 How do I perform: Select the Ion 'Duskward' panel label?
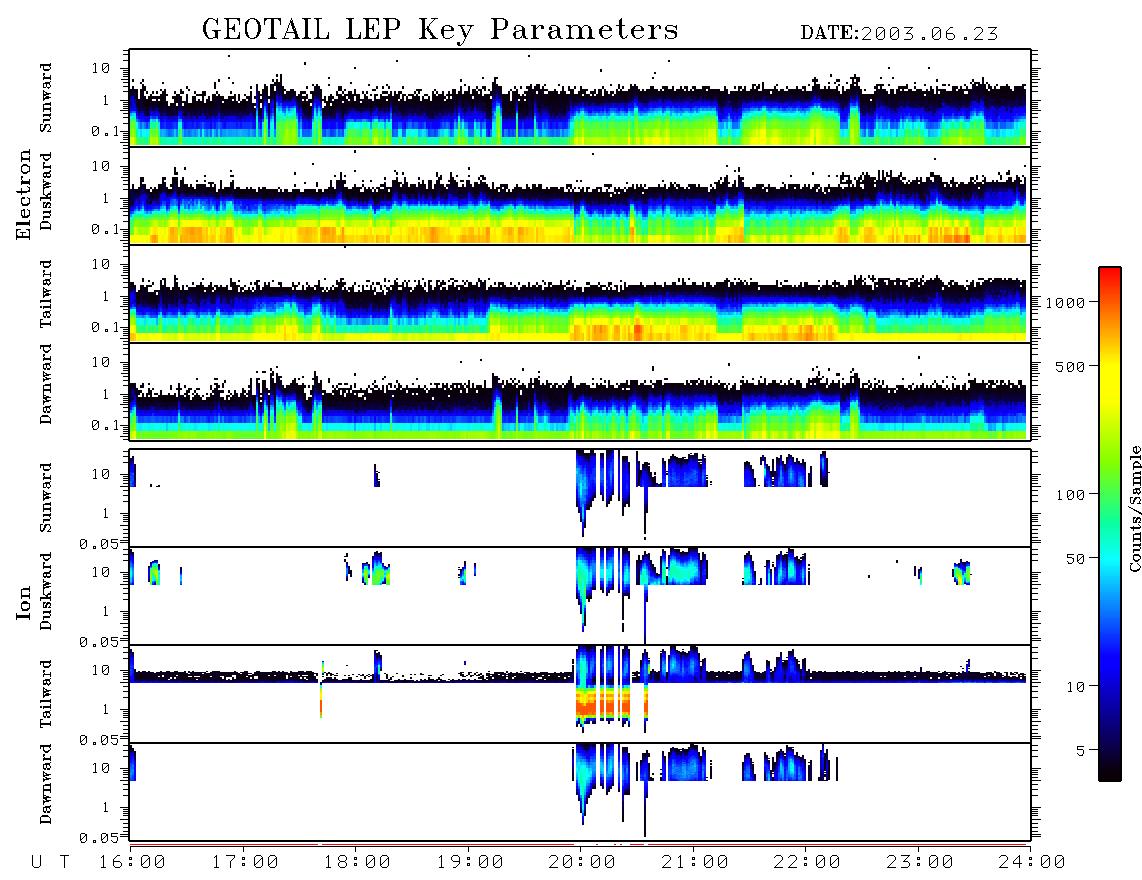[x=46, y=591]
